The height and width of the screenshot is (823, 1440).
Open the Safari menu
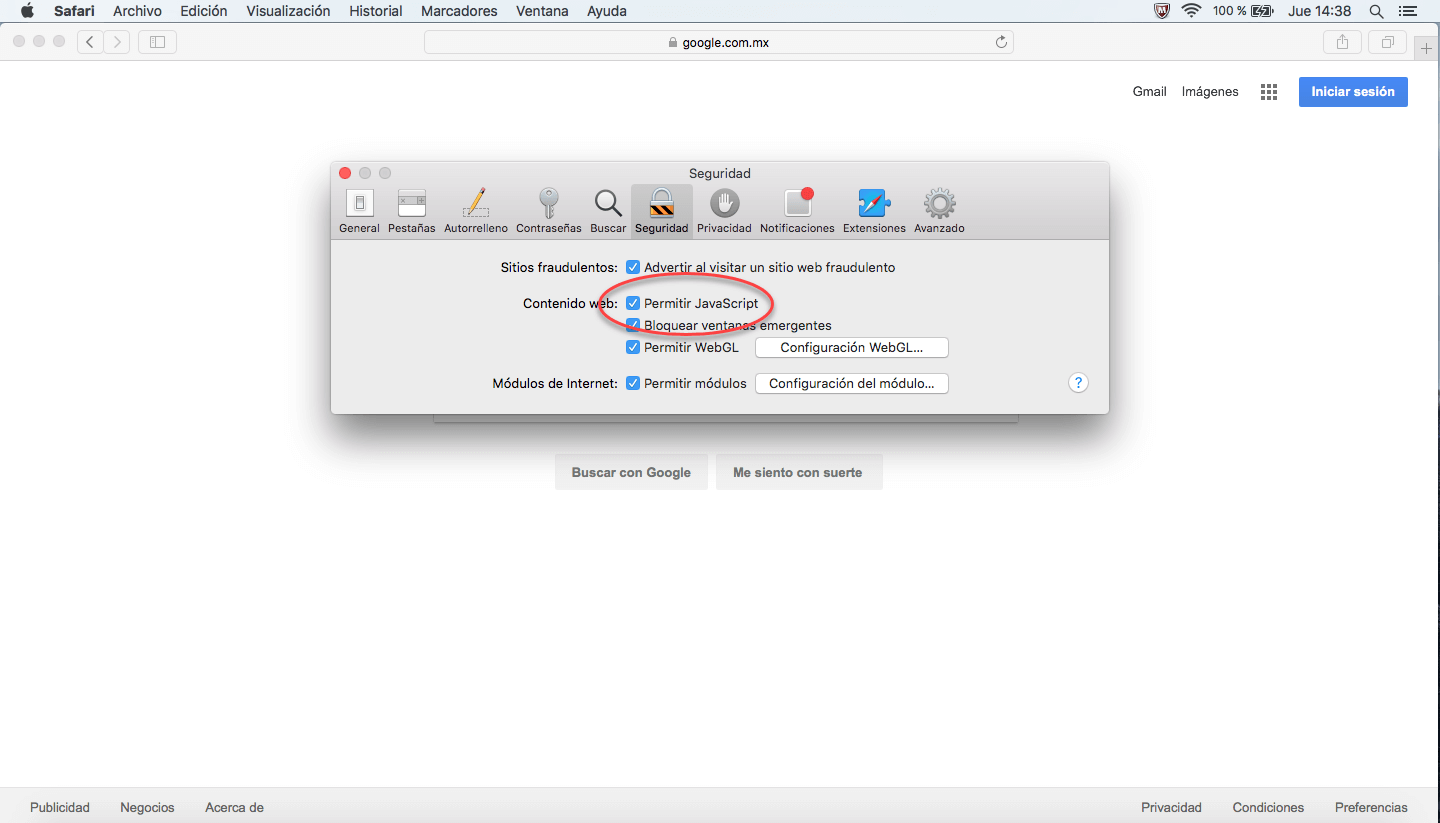(74, 11)
